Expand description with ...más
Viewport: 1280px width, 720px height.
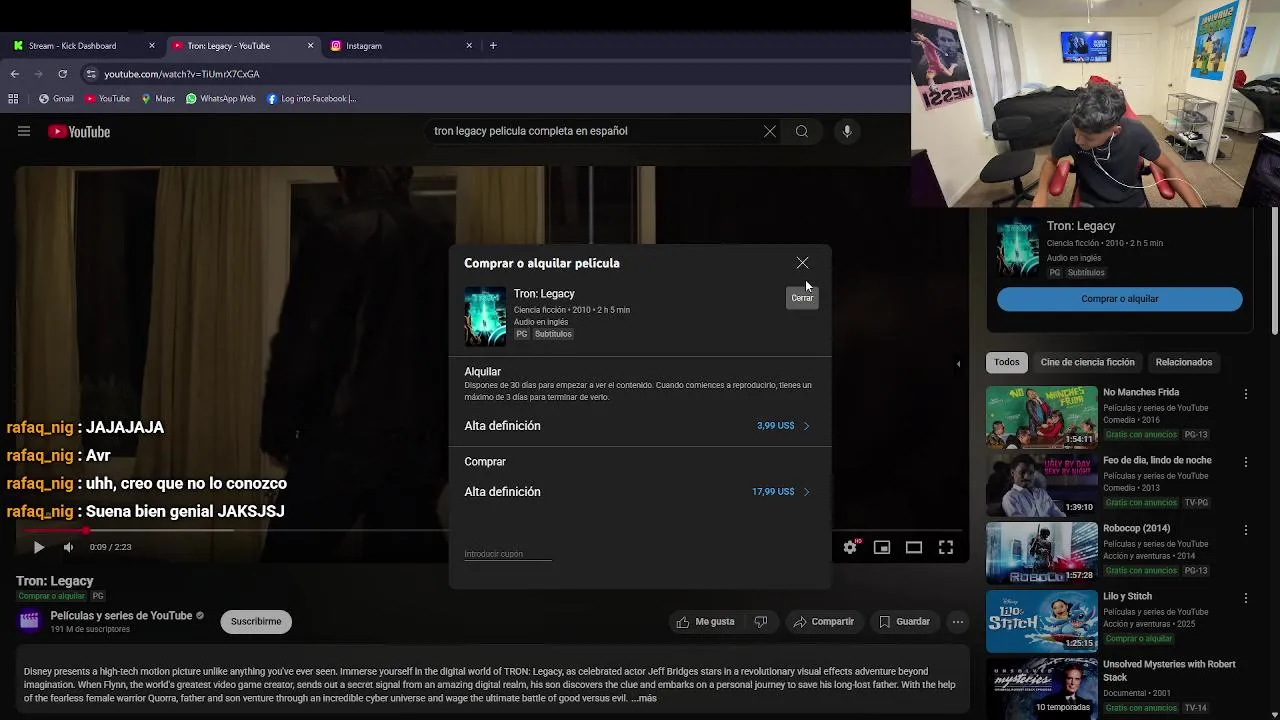point(645,698)
